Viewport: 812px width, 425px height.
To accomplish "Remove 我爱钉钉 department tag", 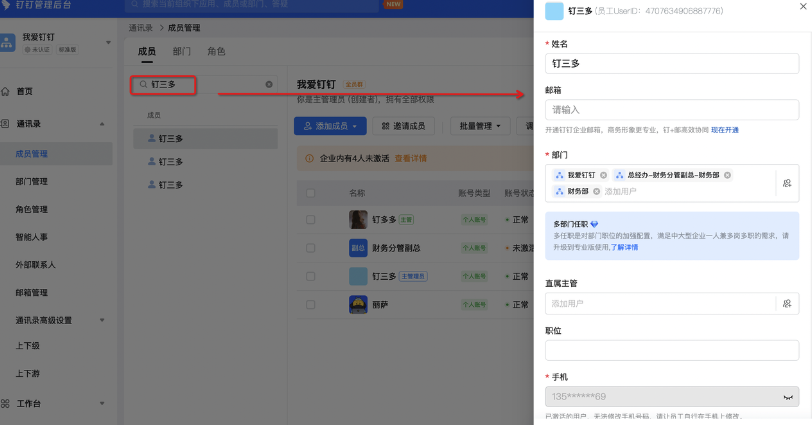I will [603, 175].
